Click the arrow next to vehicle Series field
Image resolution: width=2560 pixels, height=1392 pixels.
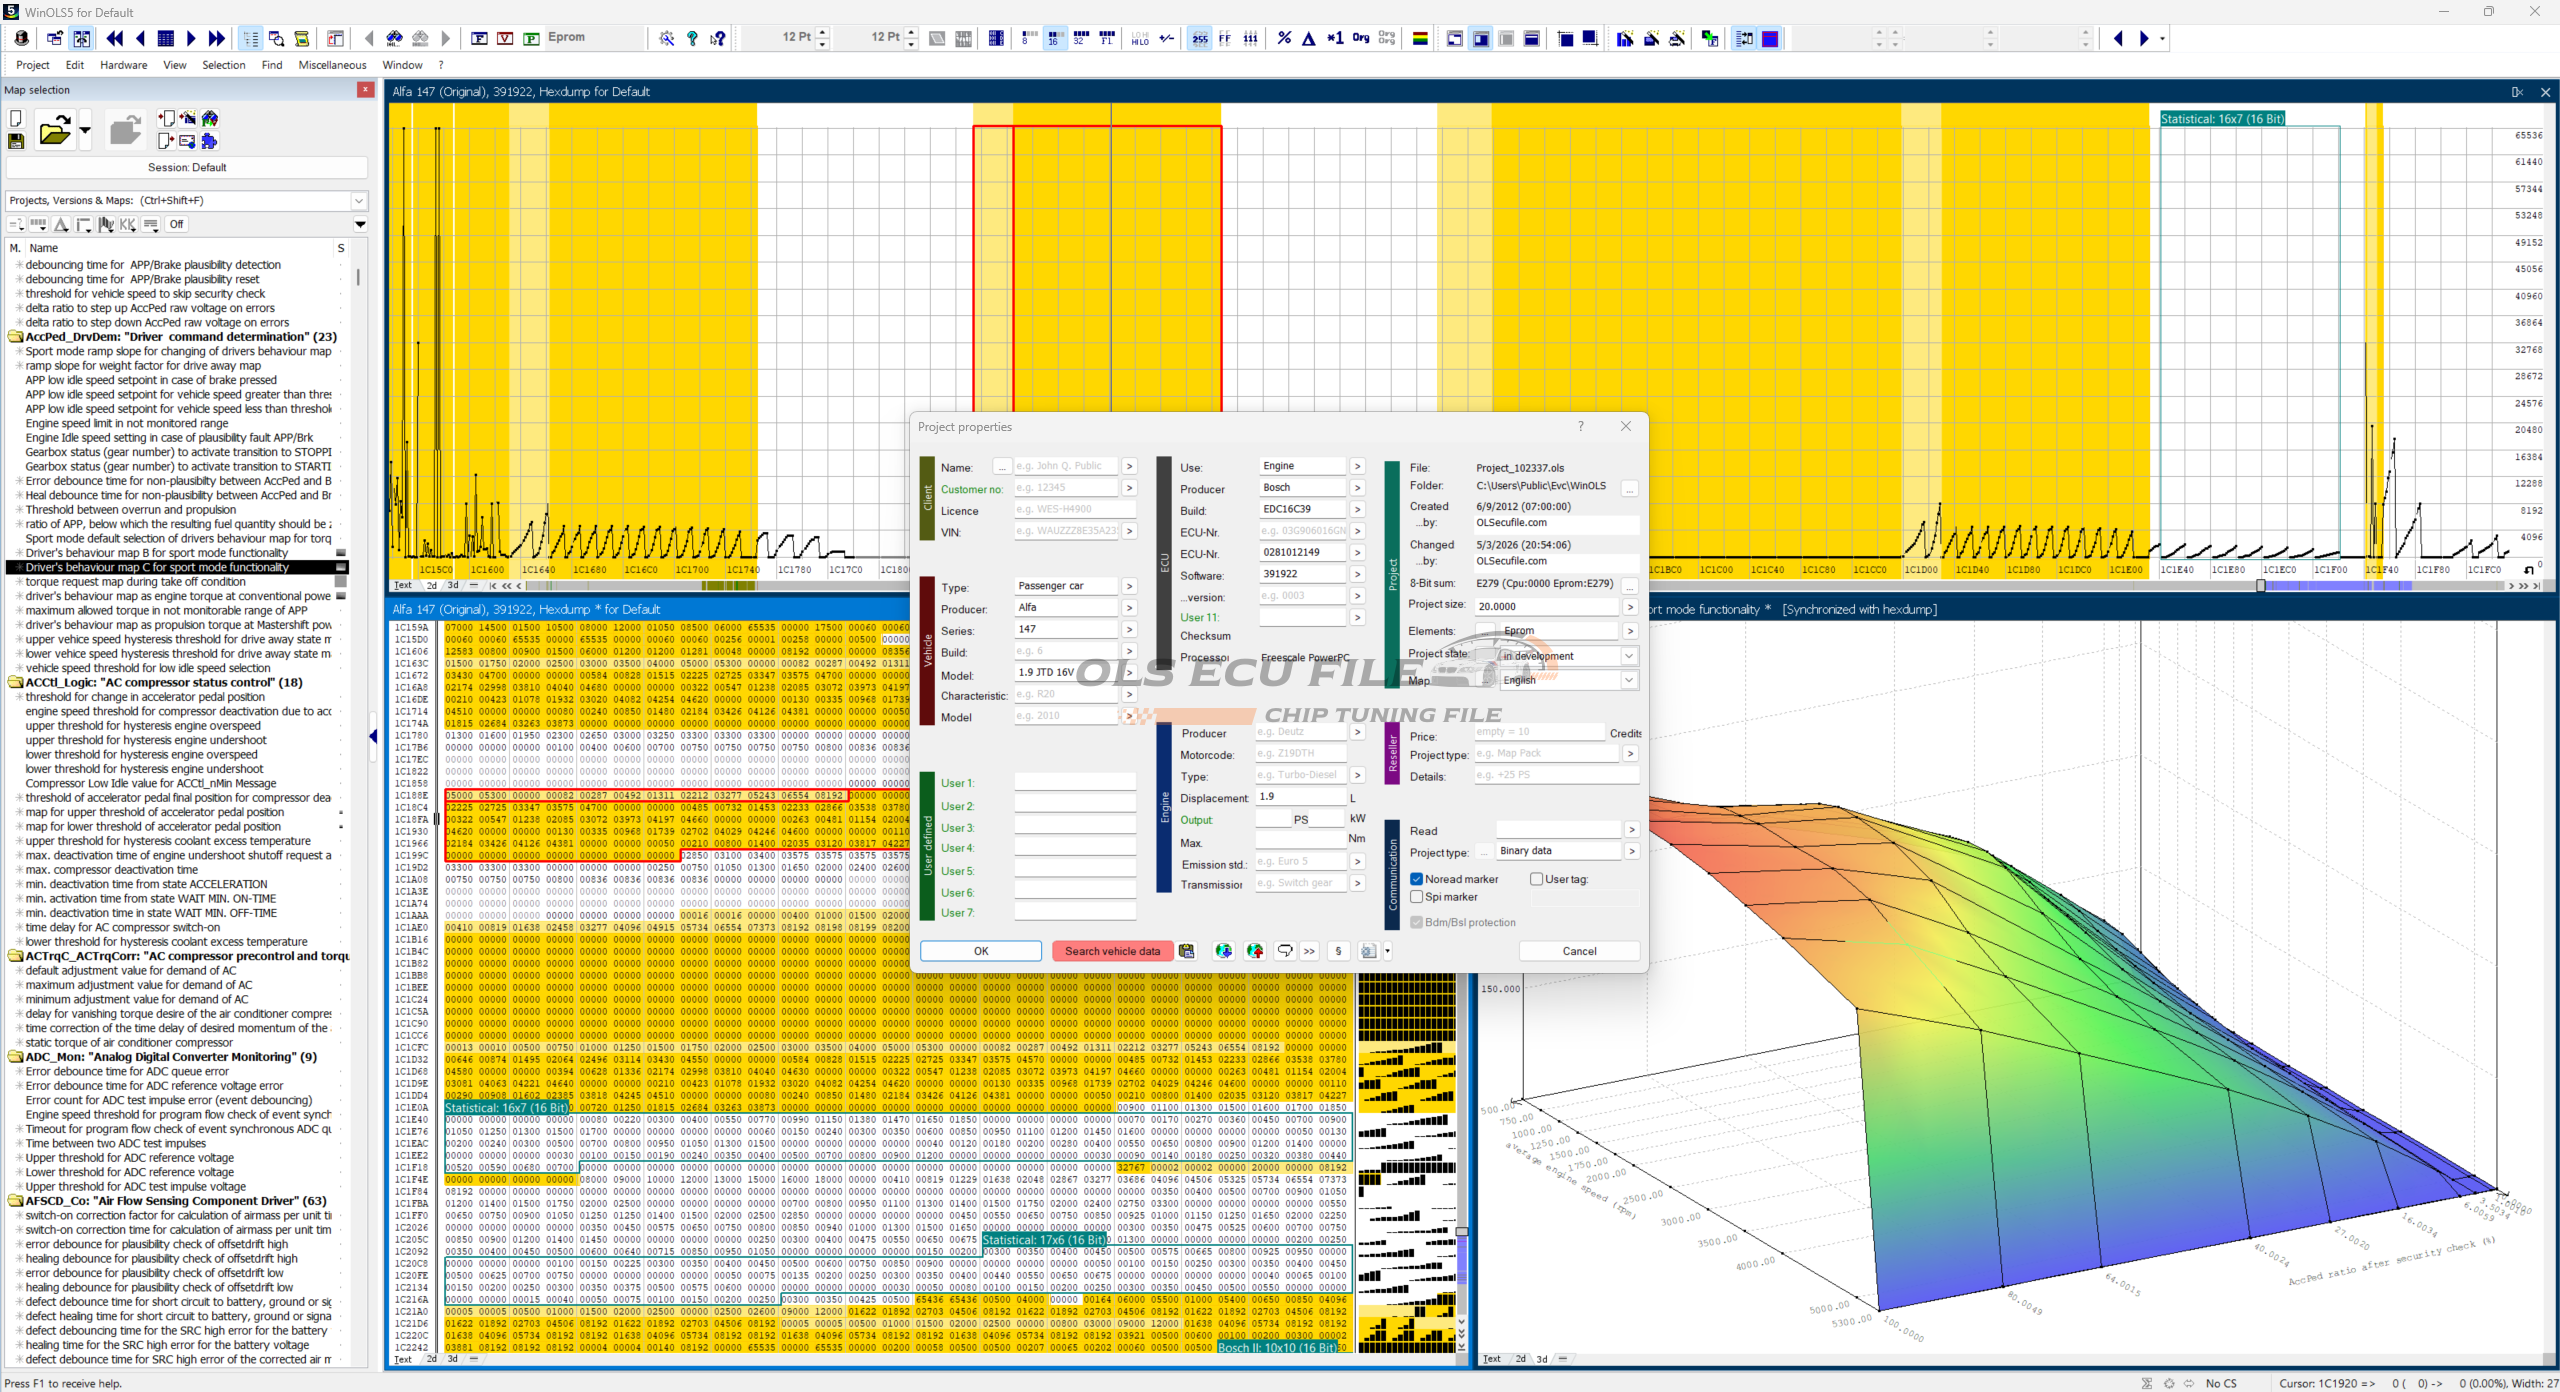click(x=1129, y=629)
